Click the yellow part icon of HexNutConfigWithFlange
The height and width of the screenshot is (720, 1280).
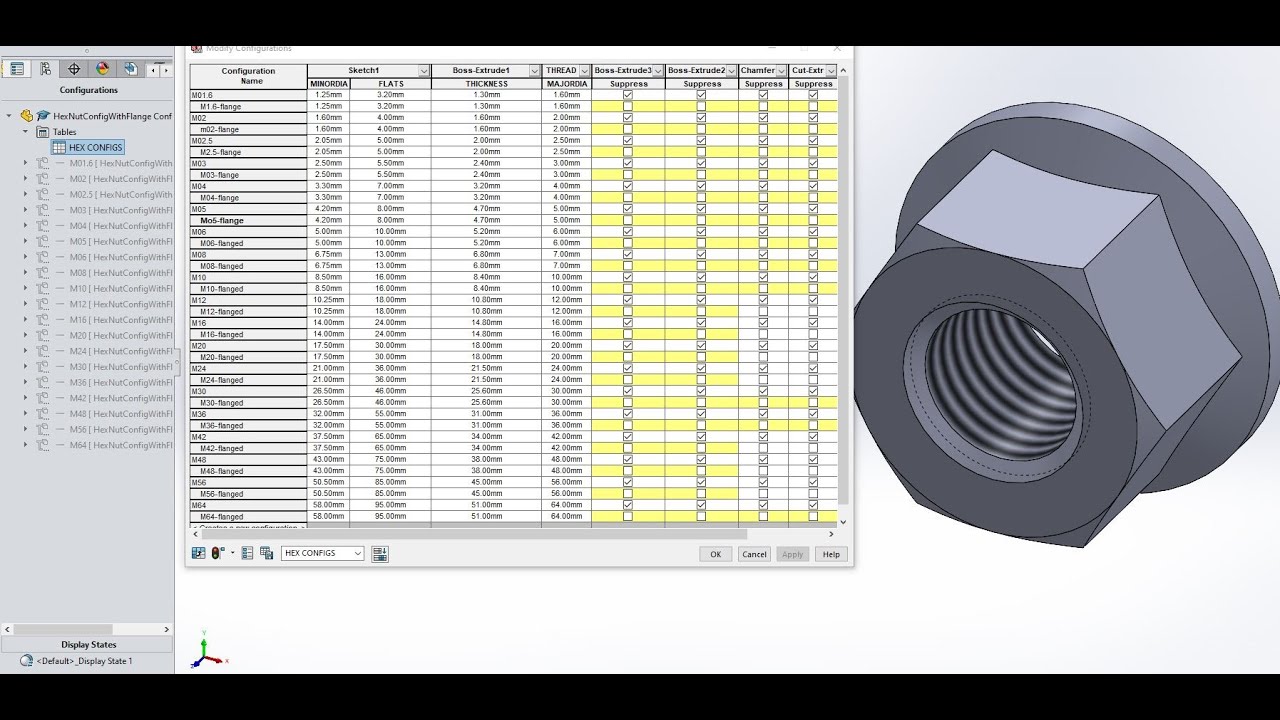pyautogui.click(x=27, y=116)
